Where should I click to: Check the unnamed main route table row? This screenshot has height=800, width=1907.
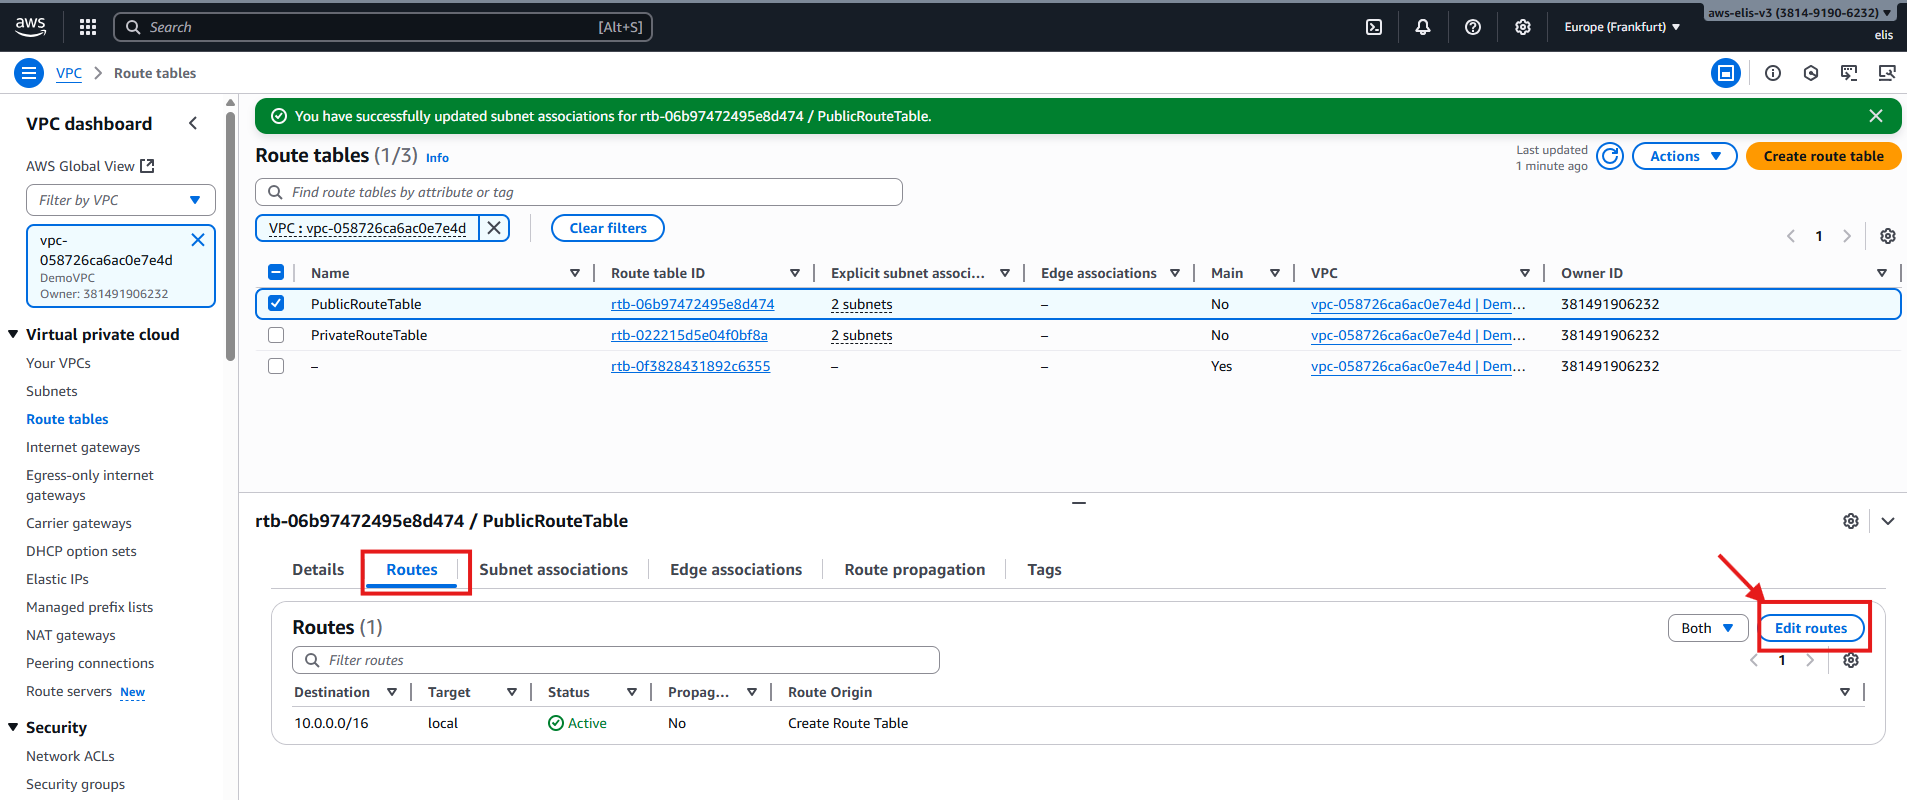276,366
